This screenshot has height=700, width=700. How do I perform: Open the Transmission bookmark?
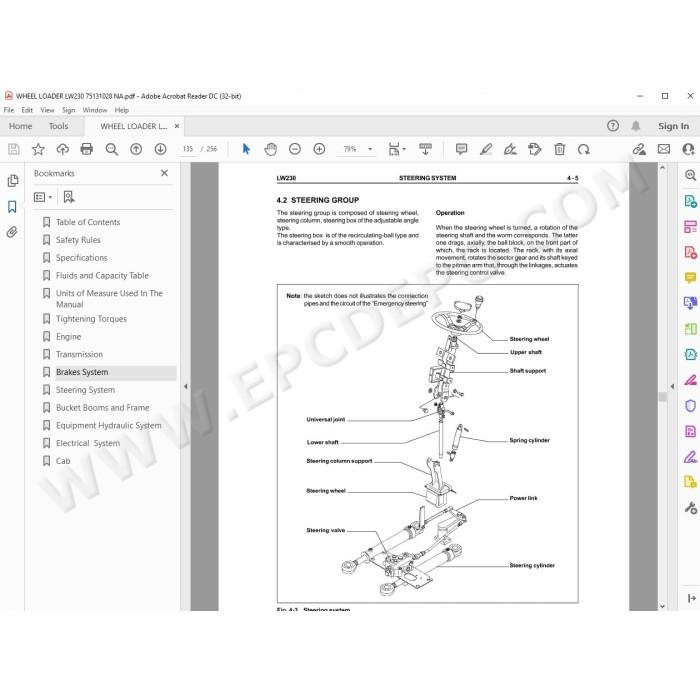tap(79, 354)
